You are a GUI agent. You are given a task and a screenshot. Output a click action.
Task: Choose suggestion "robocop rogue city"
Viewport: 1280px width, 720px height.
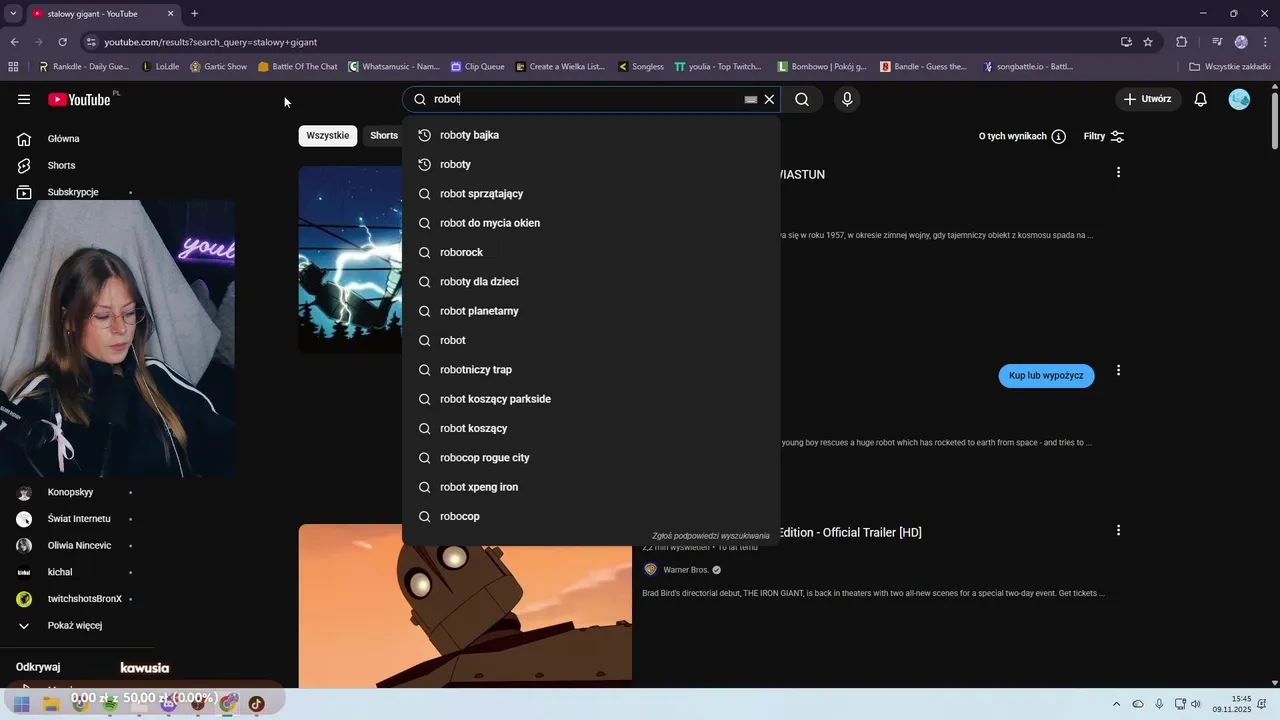click(590, 458)
